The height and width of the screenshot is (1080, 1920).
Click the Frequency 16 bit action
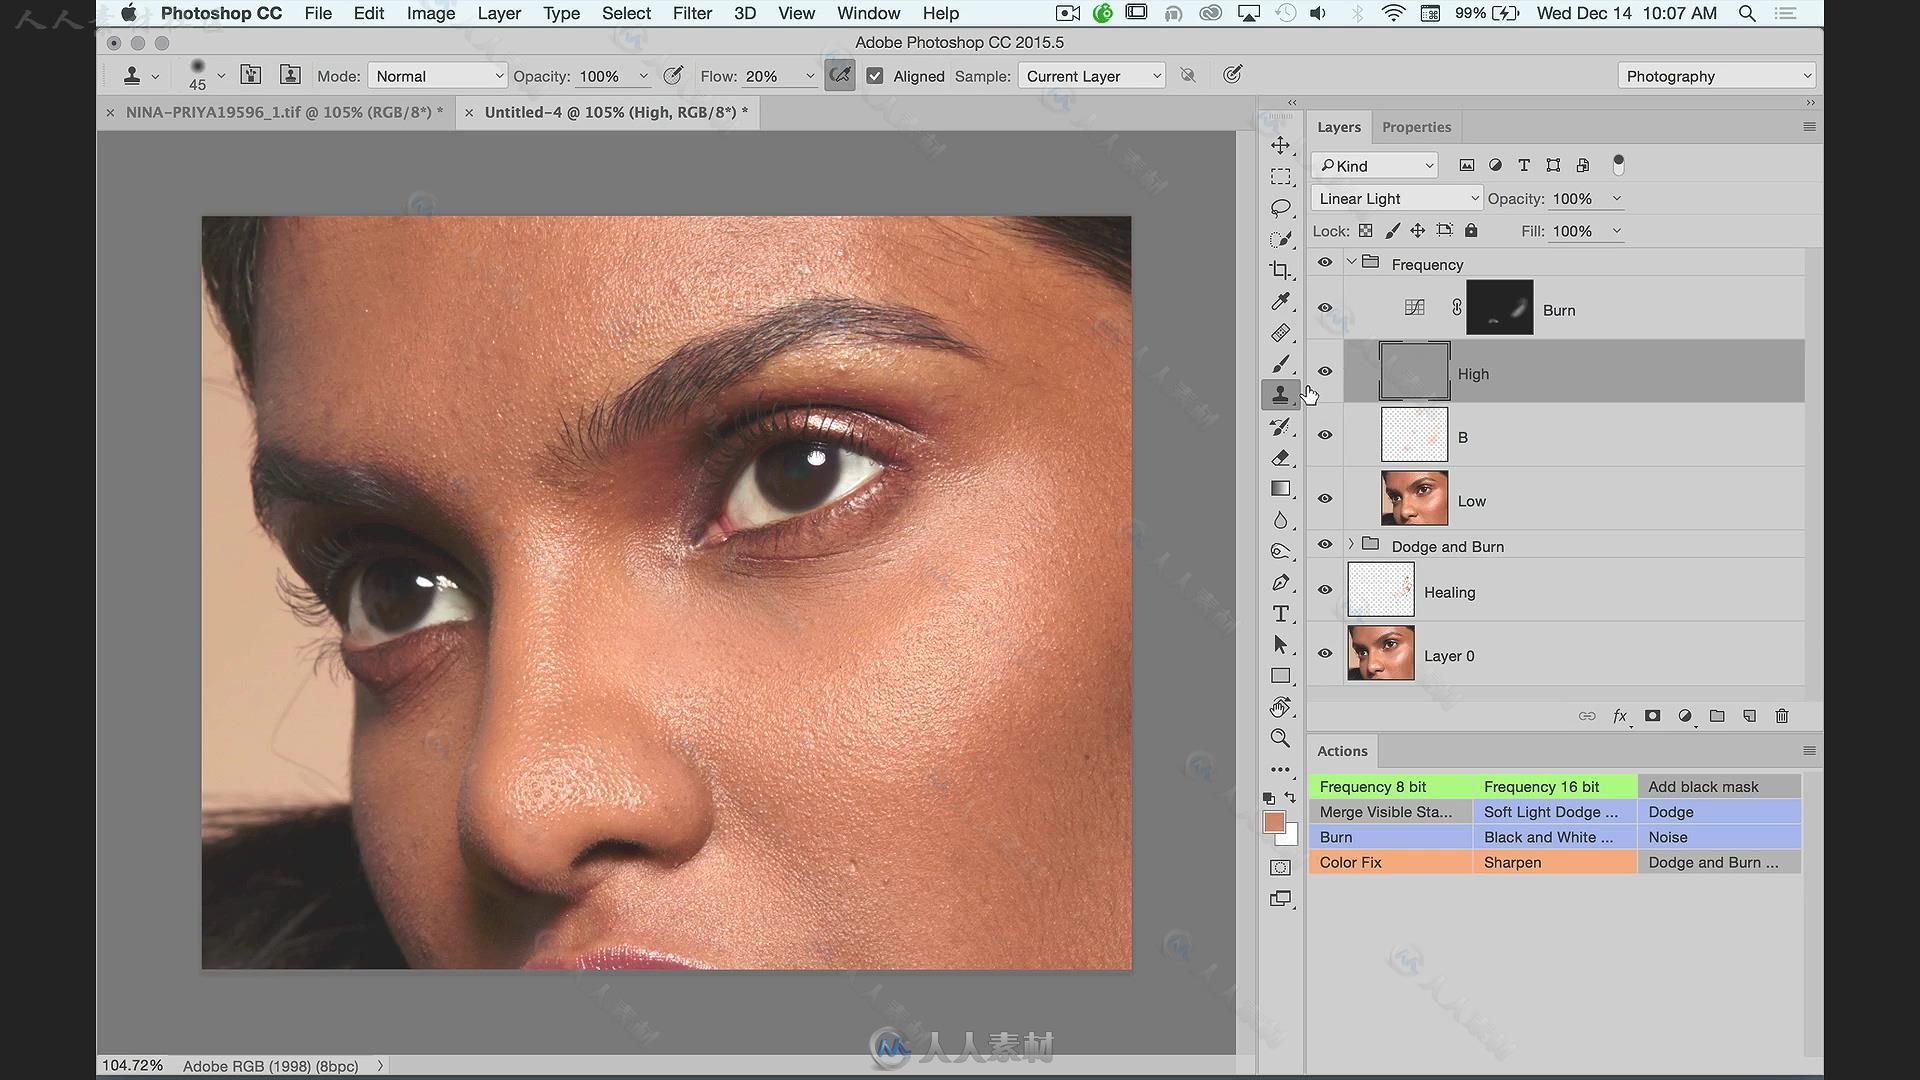(1542, 786)
